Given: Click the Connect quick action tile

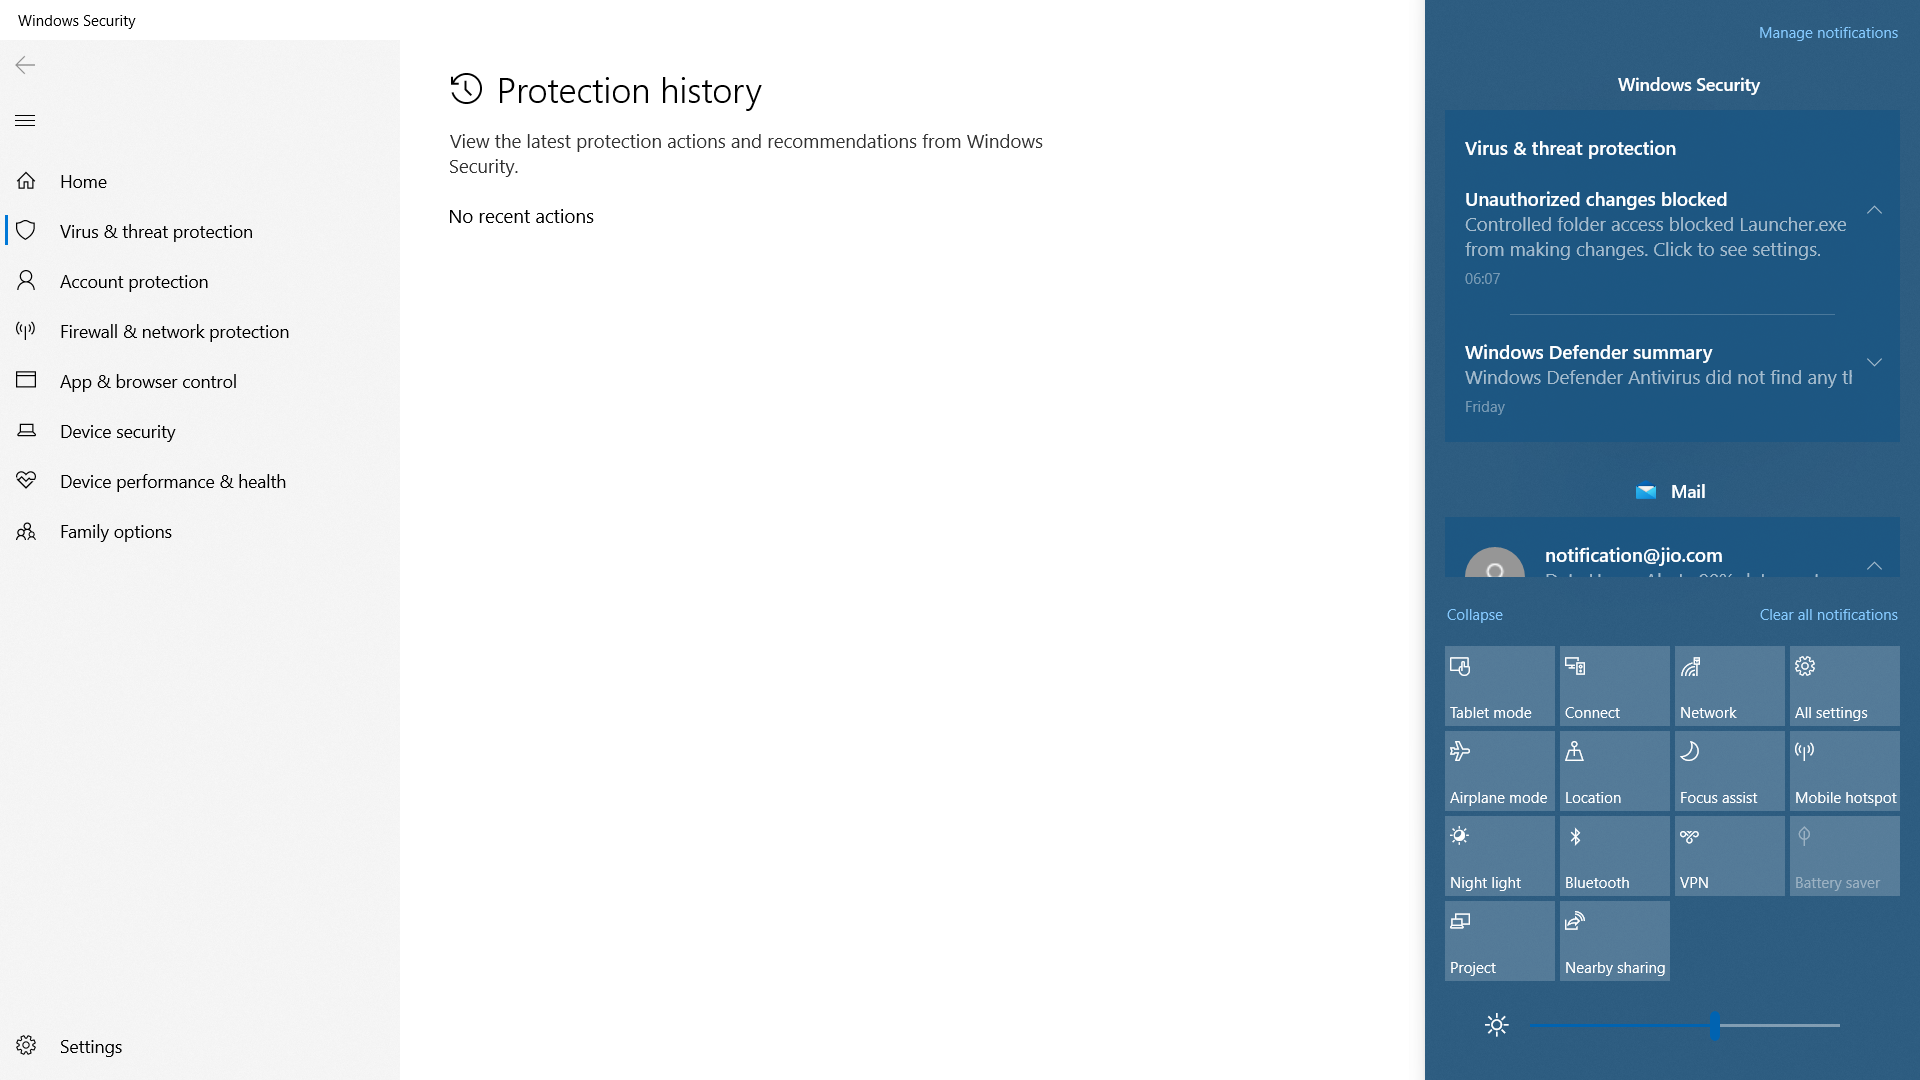Looking at the screenshot, I should (1614, 686).
